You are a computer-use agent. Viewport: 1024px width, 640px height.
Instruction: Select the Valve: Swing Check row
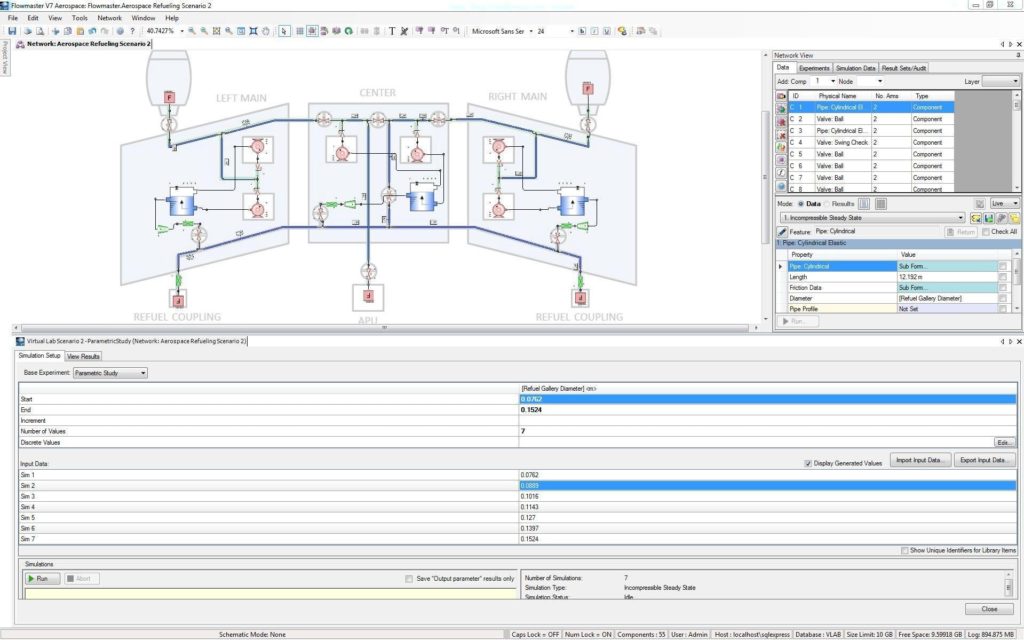pyautogui.click(x=871, y=142)
